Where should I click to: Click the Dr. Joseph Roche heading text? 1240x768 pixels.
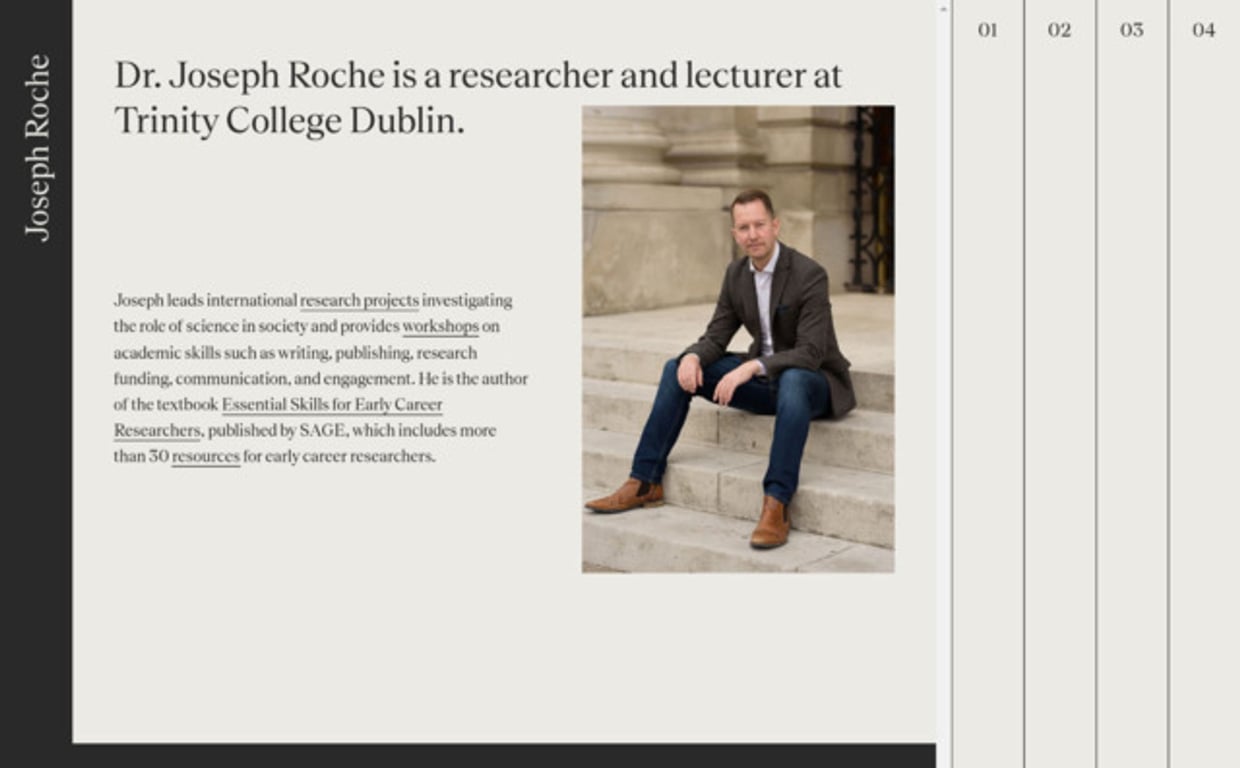pyautogui.click(x=250, y=75)
